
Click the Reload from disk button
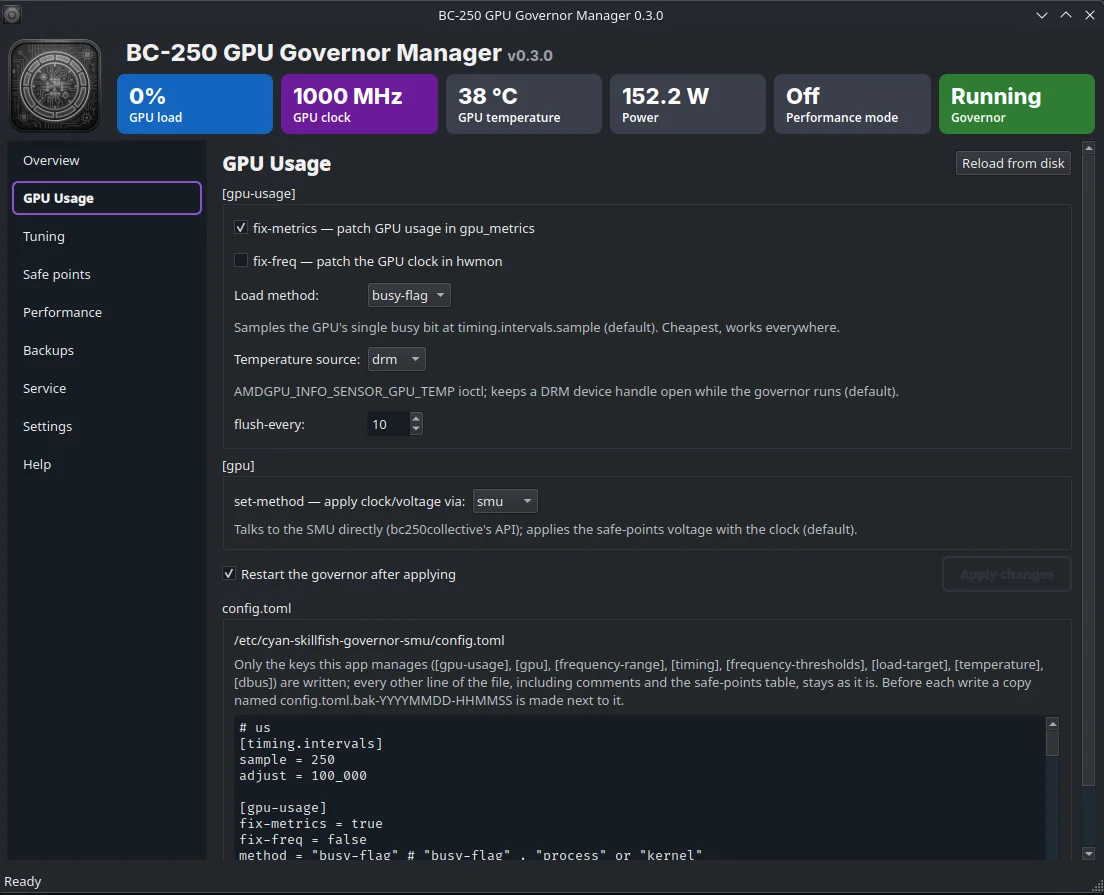[x=1013, y=163]
